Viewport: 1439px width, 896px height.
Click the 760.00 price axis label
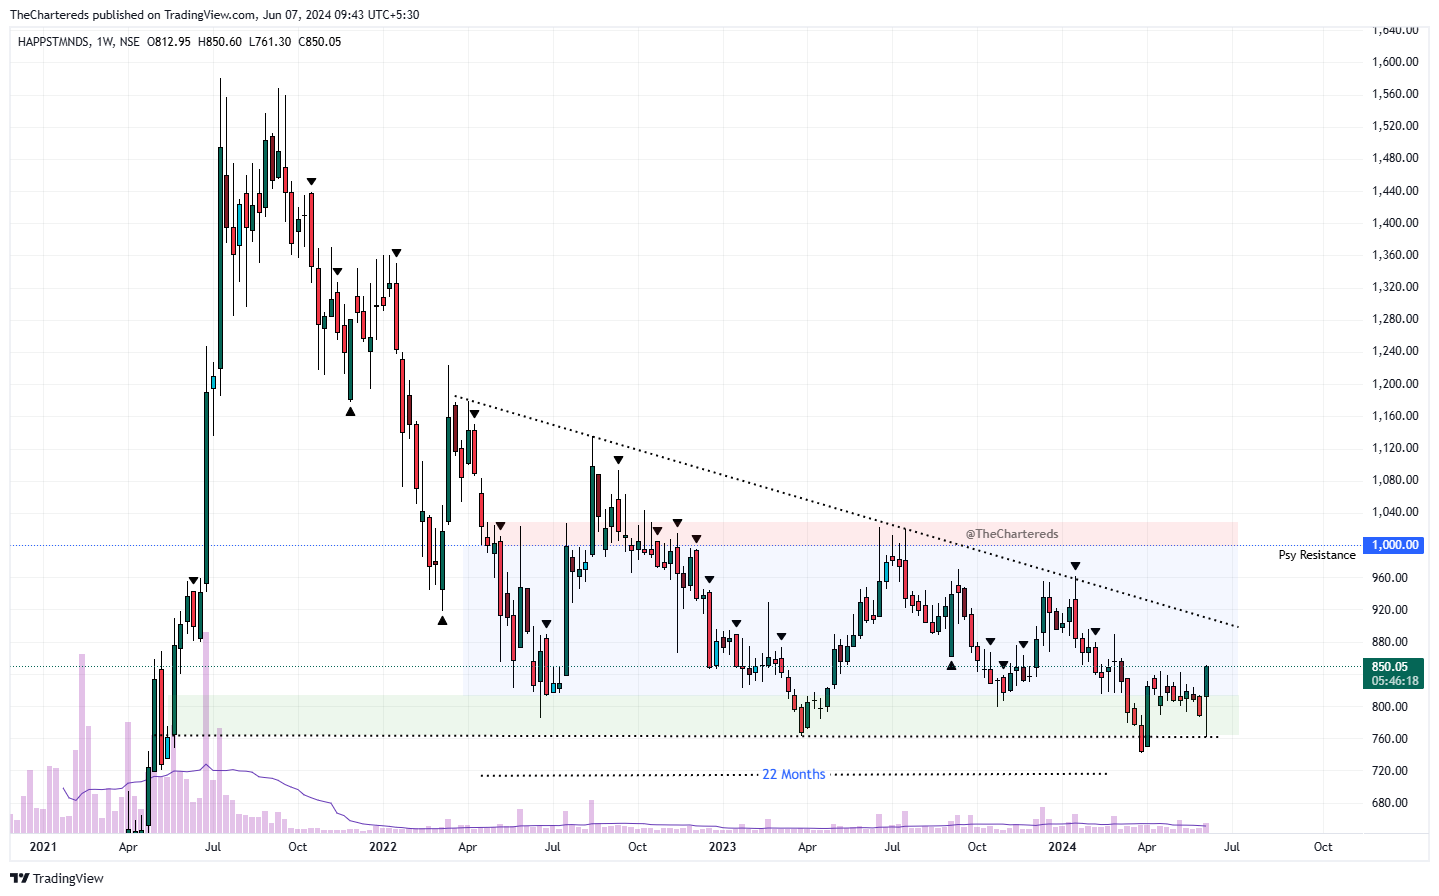[1390, 739]
